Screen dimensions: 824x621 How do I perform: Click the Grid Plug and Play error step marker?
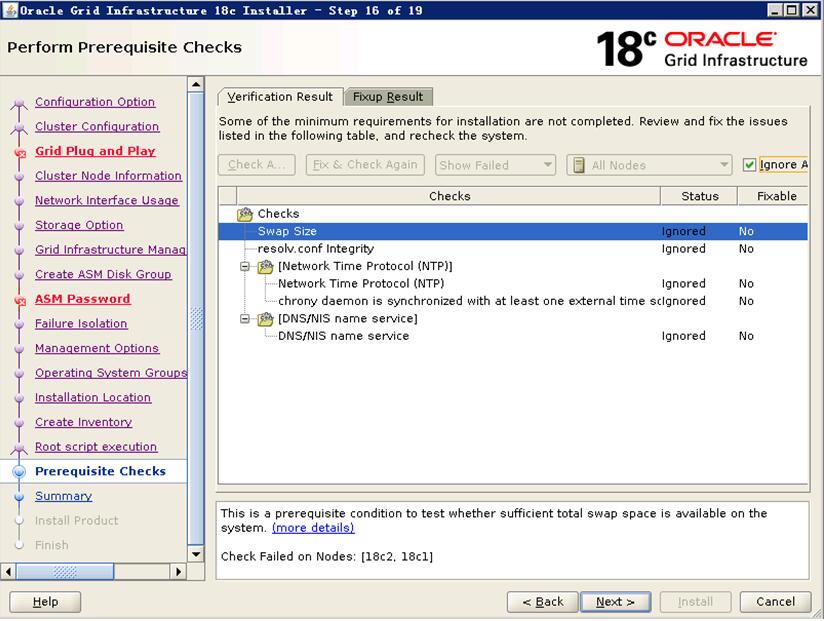pyautogui.click(x=20, y=153)
